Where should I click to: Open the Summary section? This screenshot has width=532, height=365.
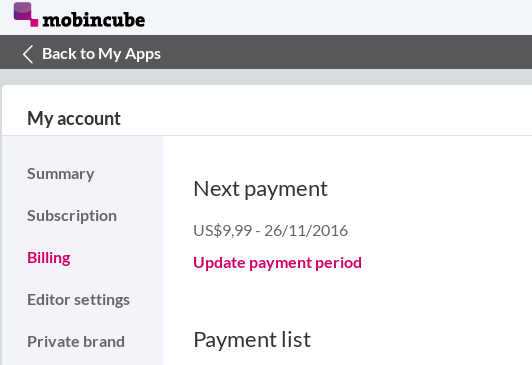click(61, 174)
